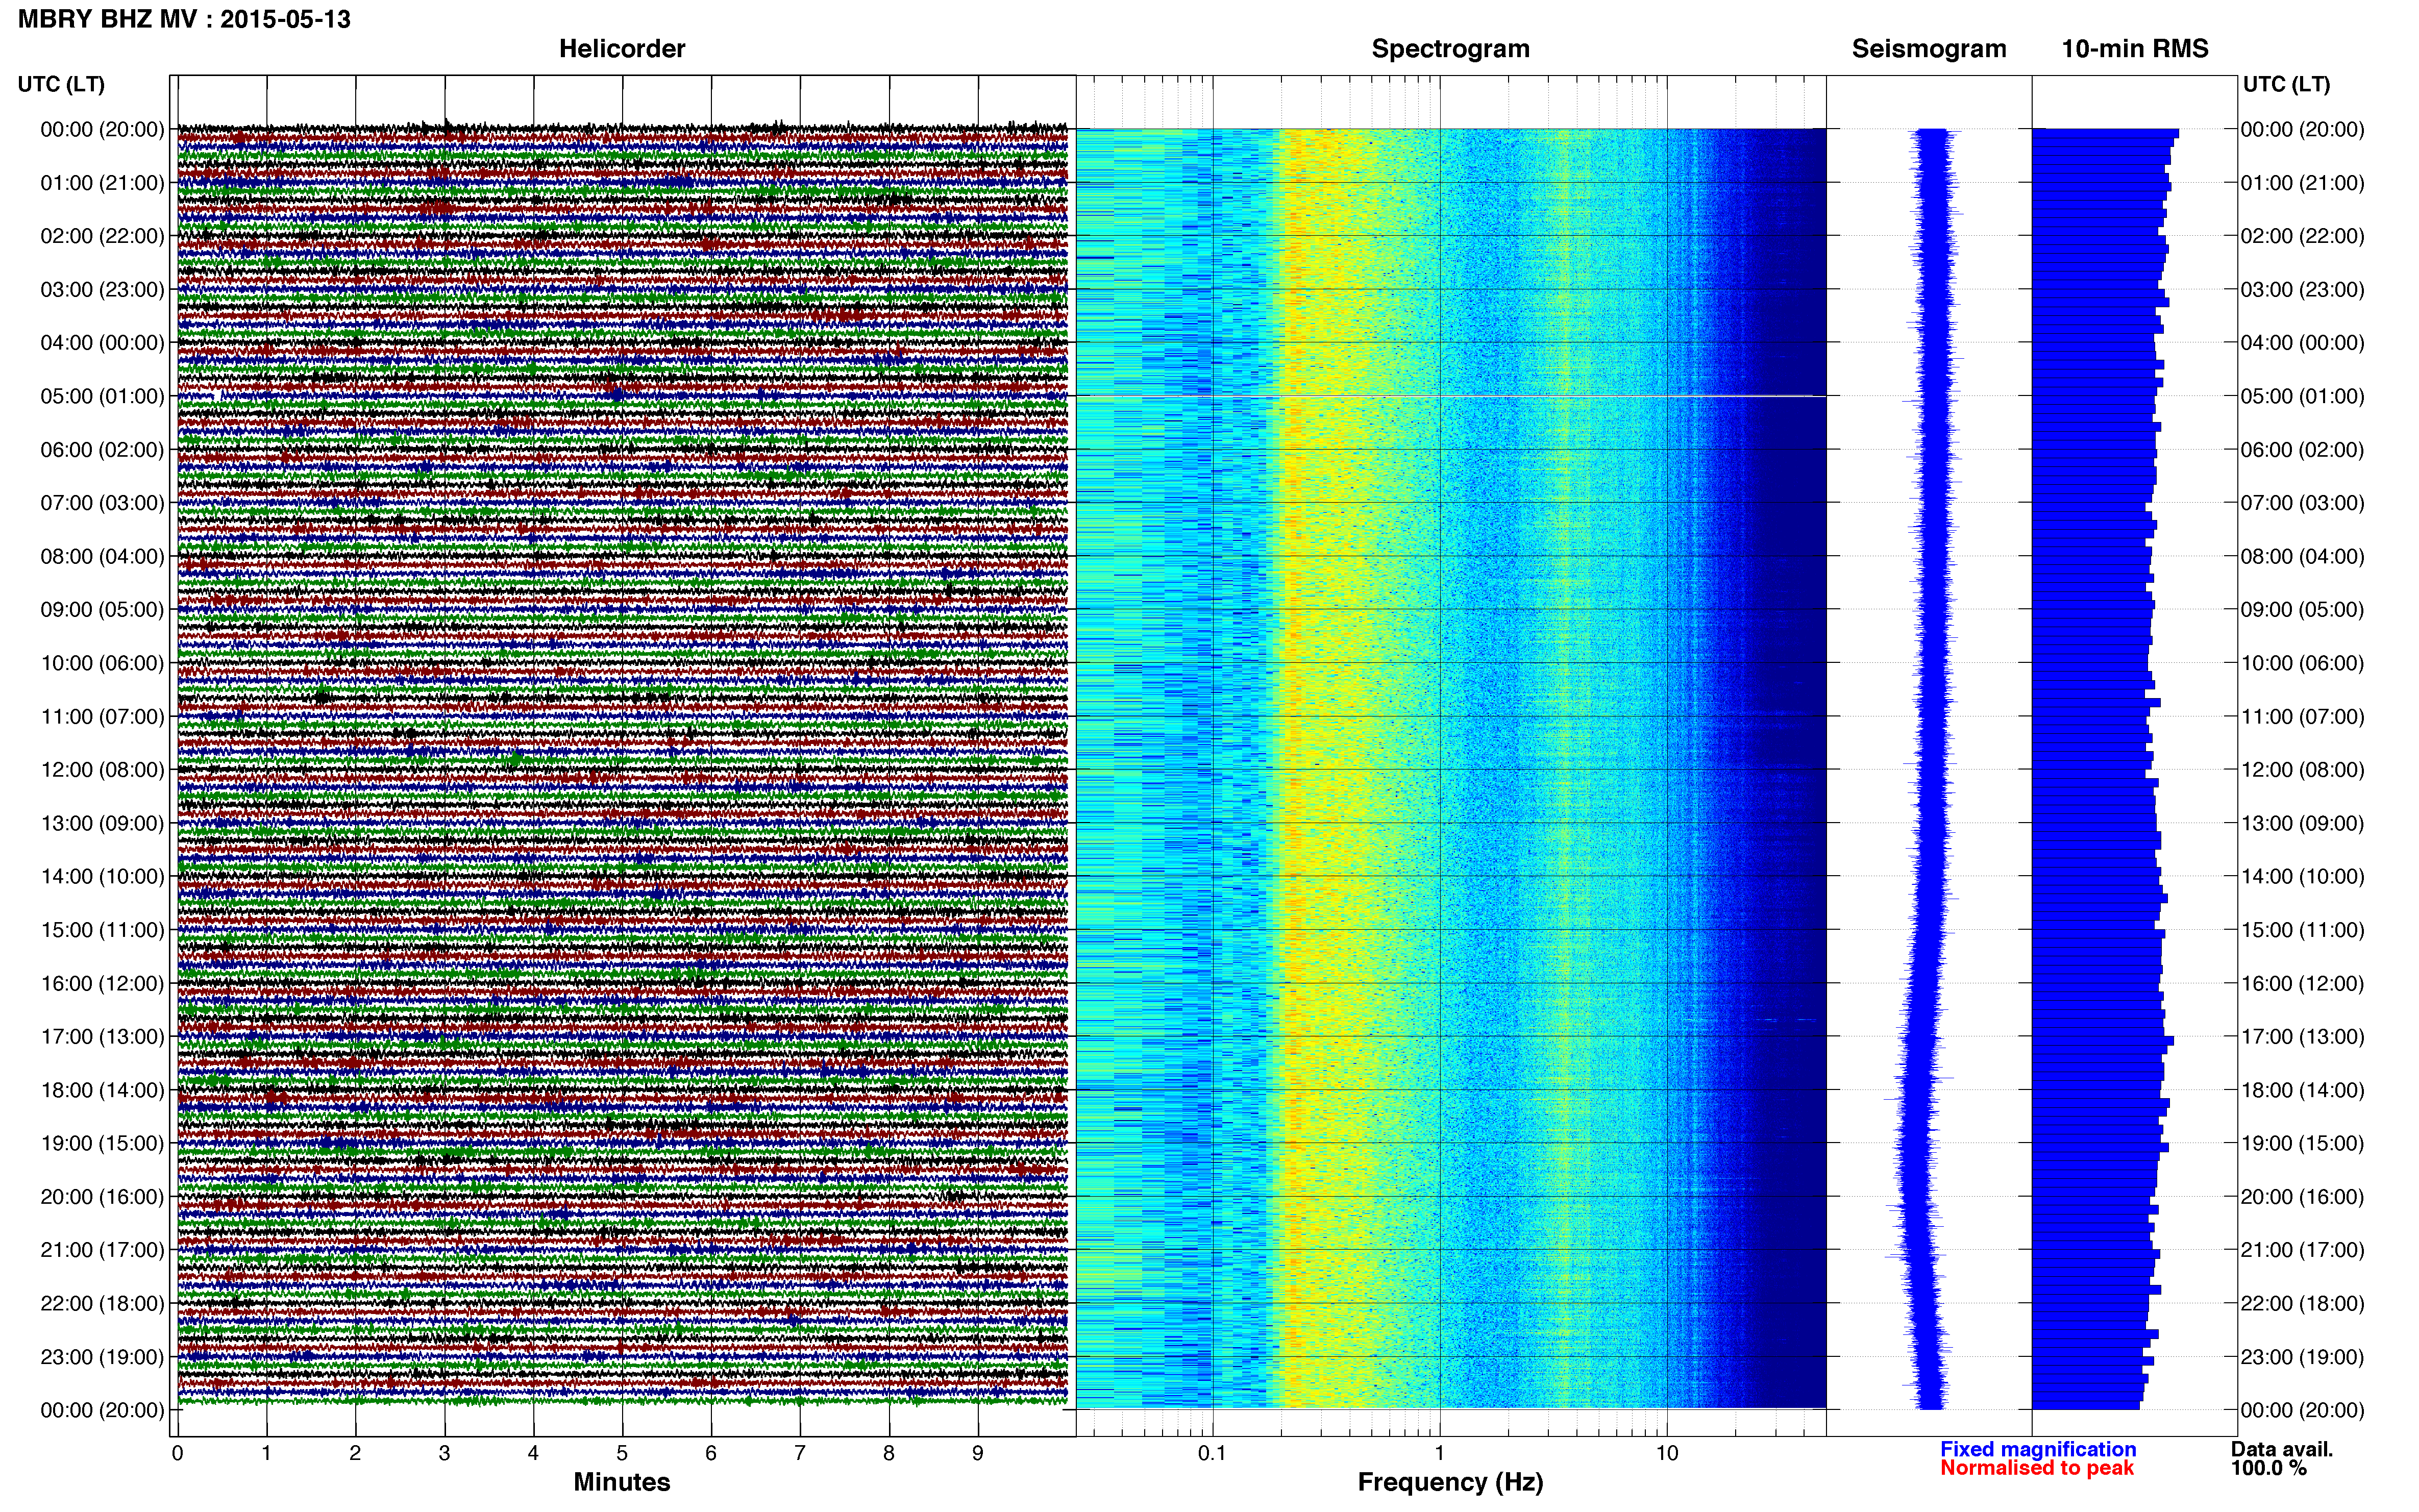Click the right 'UTC (LT)' axis header
The width and height of the screenshot is (2419, 1512).
(x=2286, y=84)
